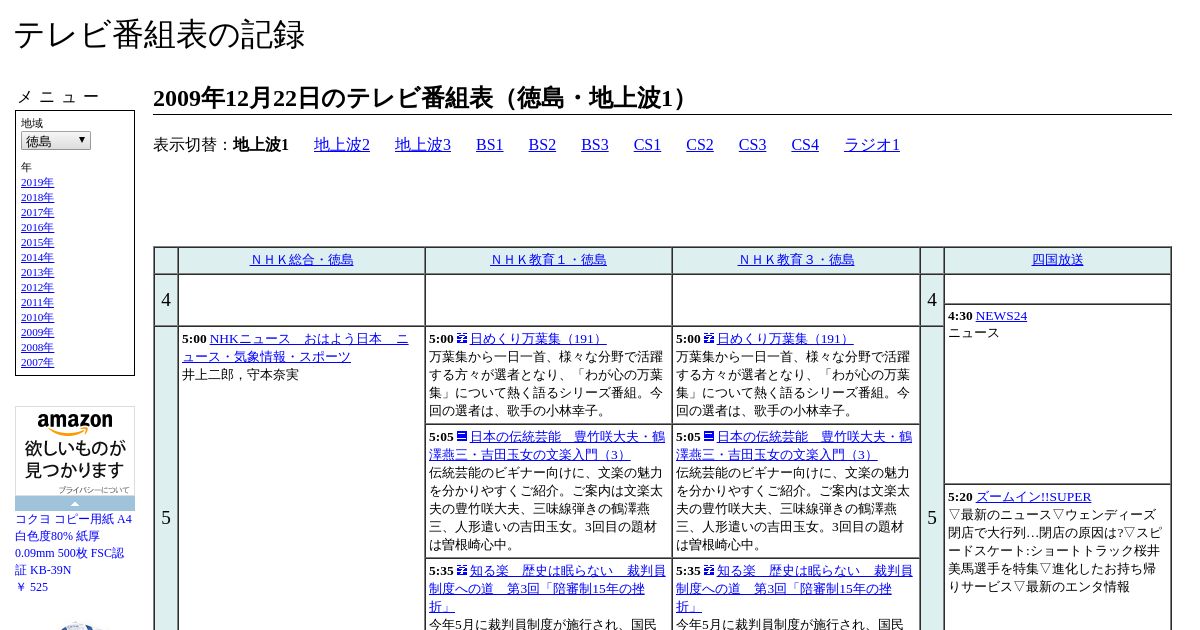Click the プライバシーについて ad notice

tap(94, 490)
